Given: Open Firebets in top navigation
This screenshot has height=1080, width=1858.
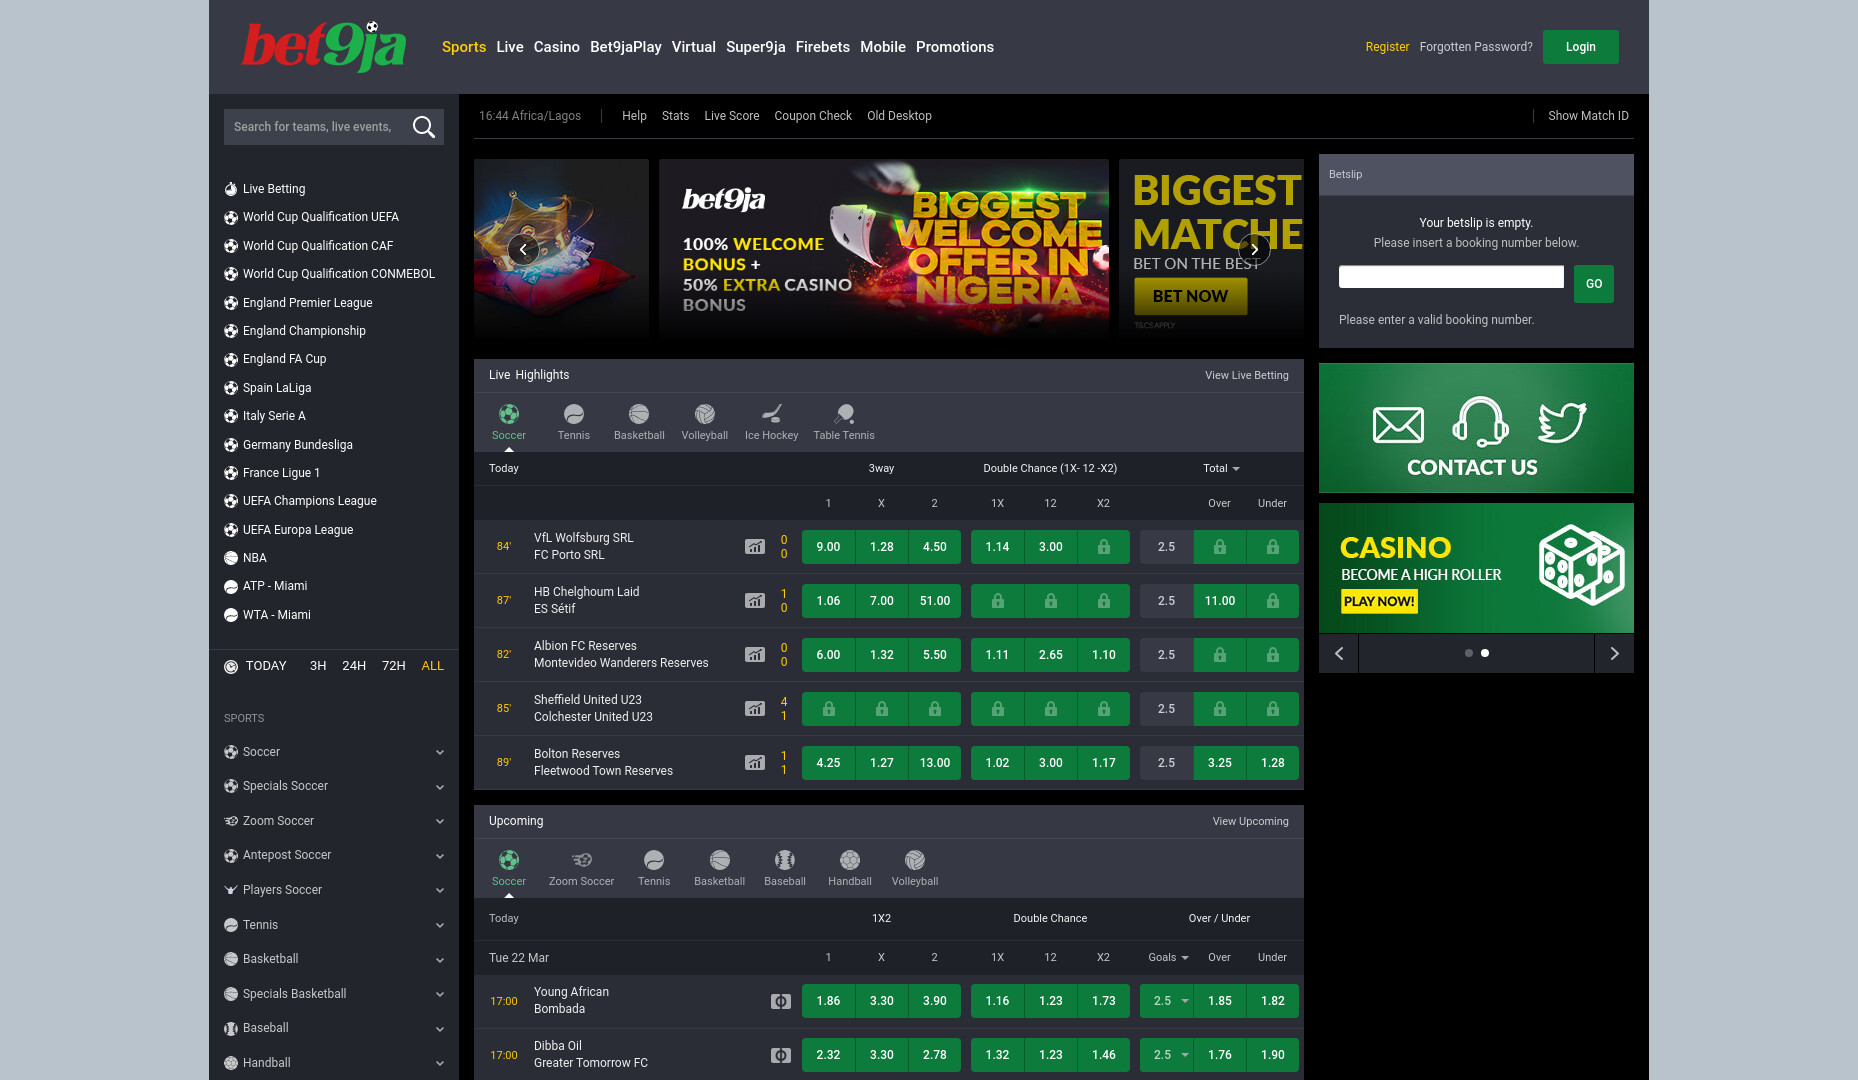Looking at the screenshot, I should point(823,47).
